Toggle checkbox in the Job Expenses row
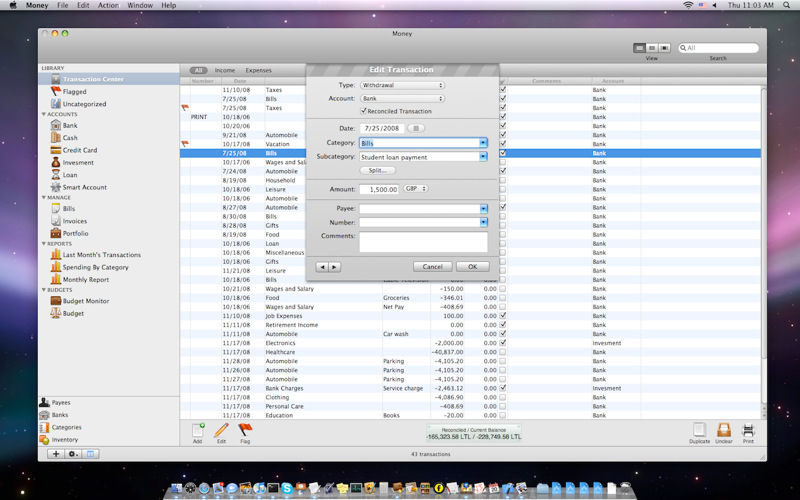Image resolution: width=800 pixels, height=500 pixels. 503,316
